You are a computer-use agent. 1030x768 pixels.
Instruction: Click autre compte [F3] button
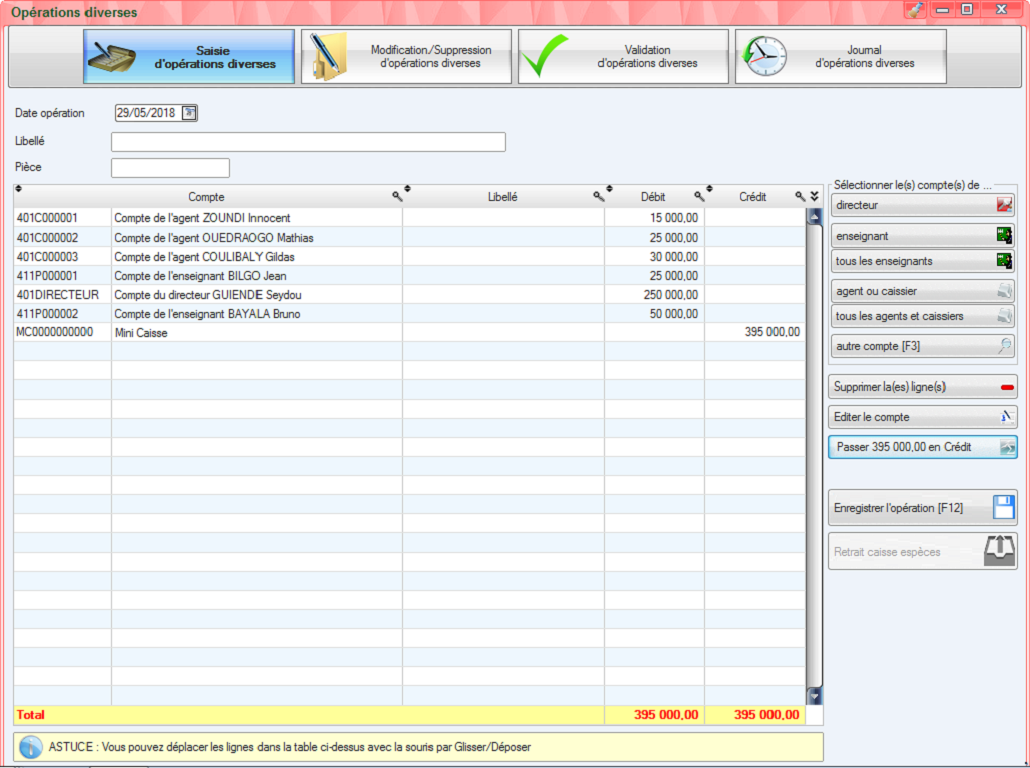[x=922, y=346]
